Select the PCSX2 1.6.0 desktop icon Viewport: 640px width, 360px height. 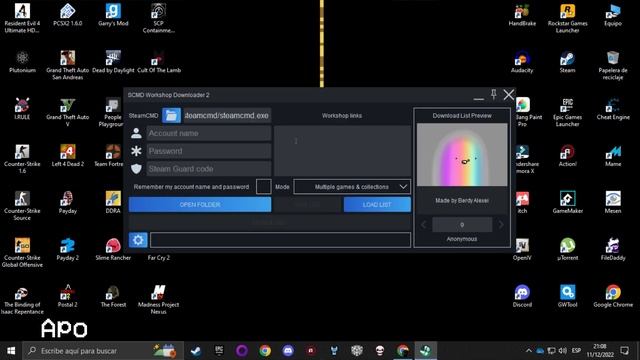pyautogui.click(x=67, y=15)
